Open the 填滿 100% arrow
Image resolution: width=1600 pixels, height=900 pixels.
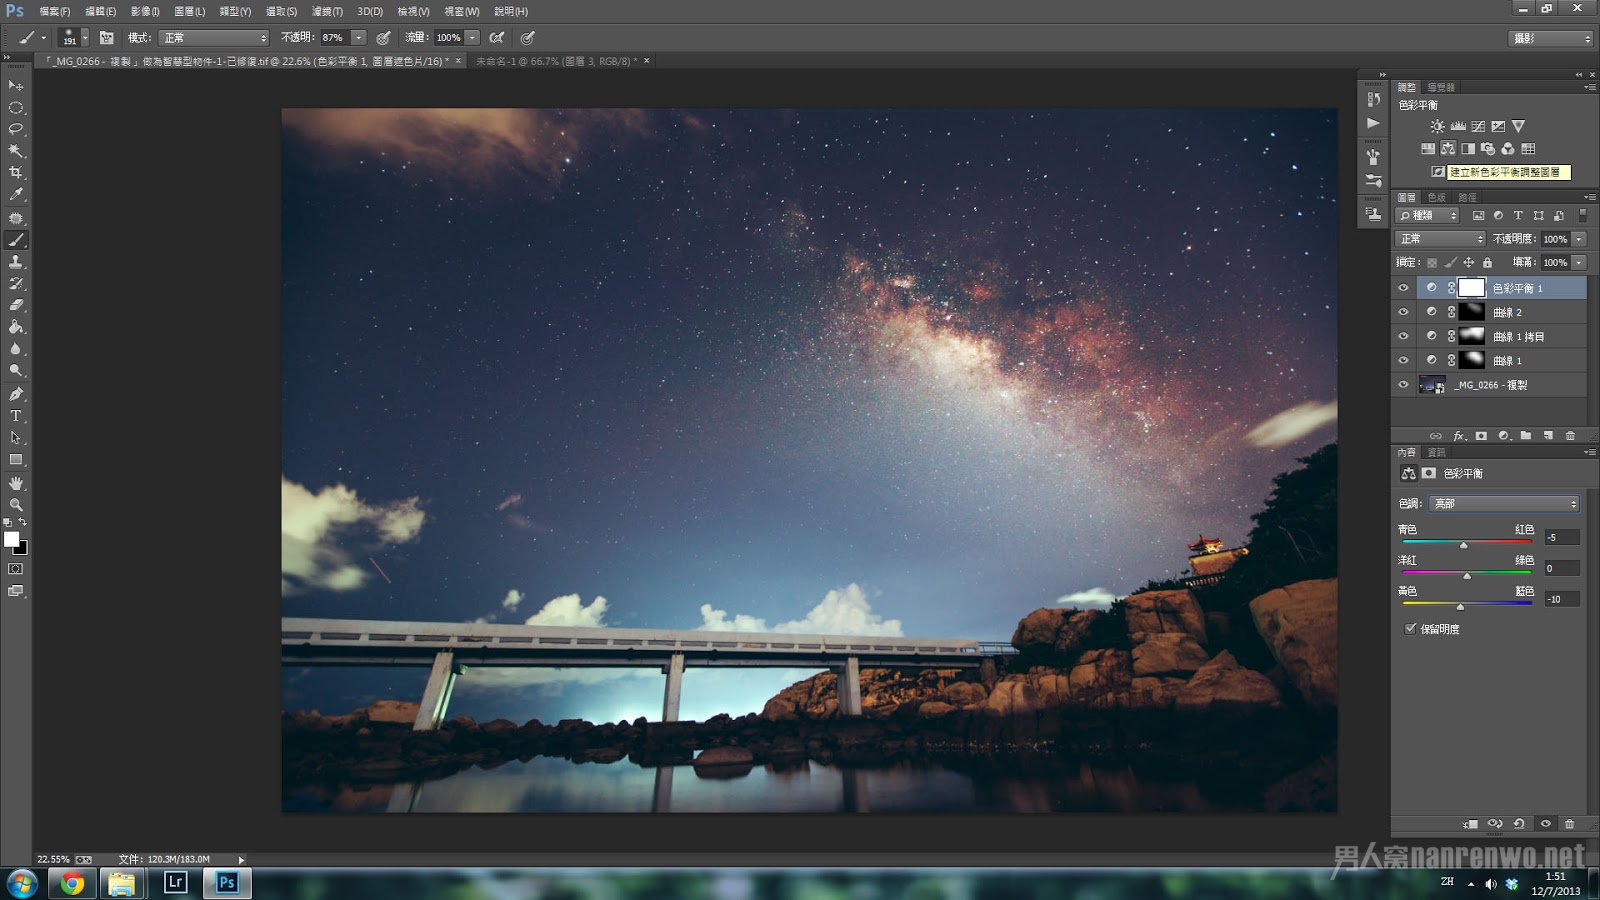click(1579, 262)
